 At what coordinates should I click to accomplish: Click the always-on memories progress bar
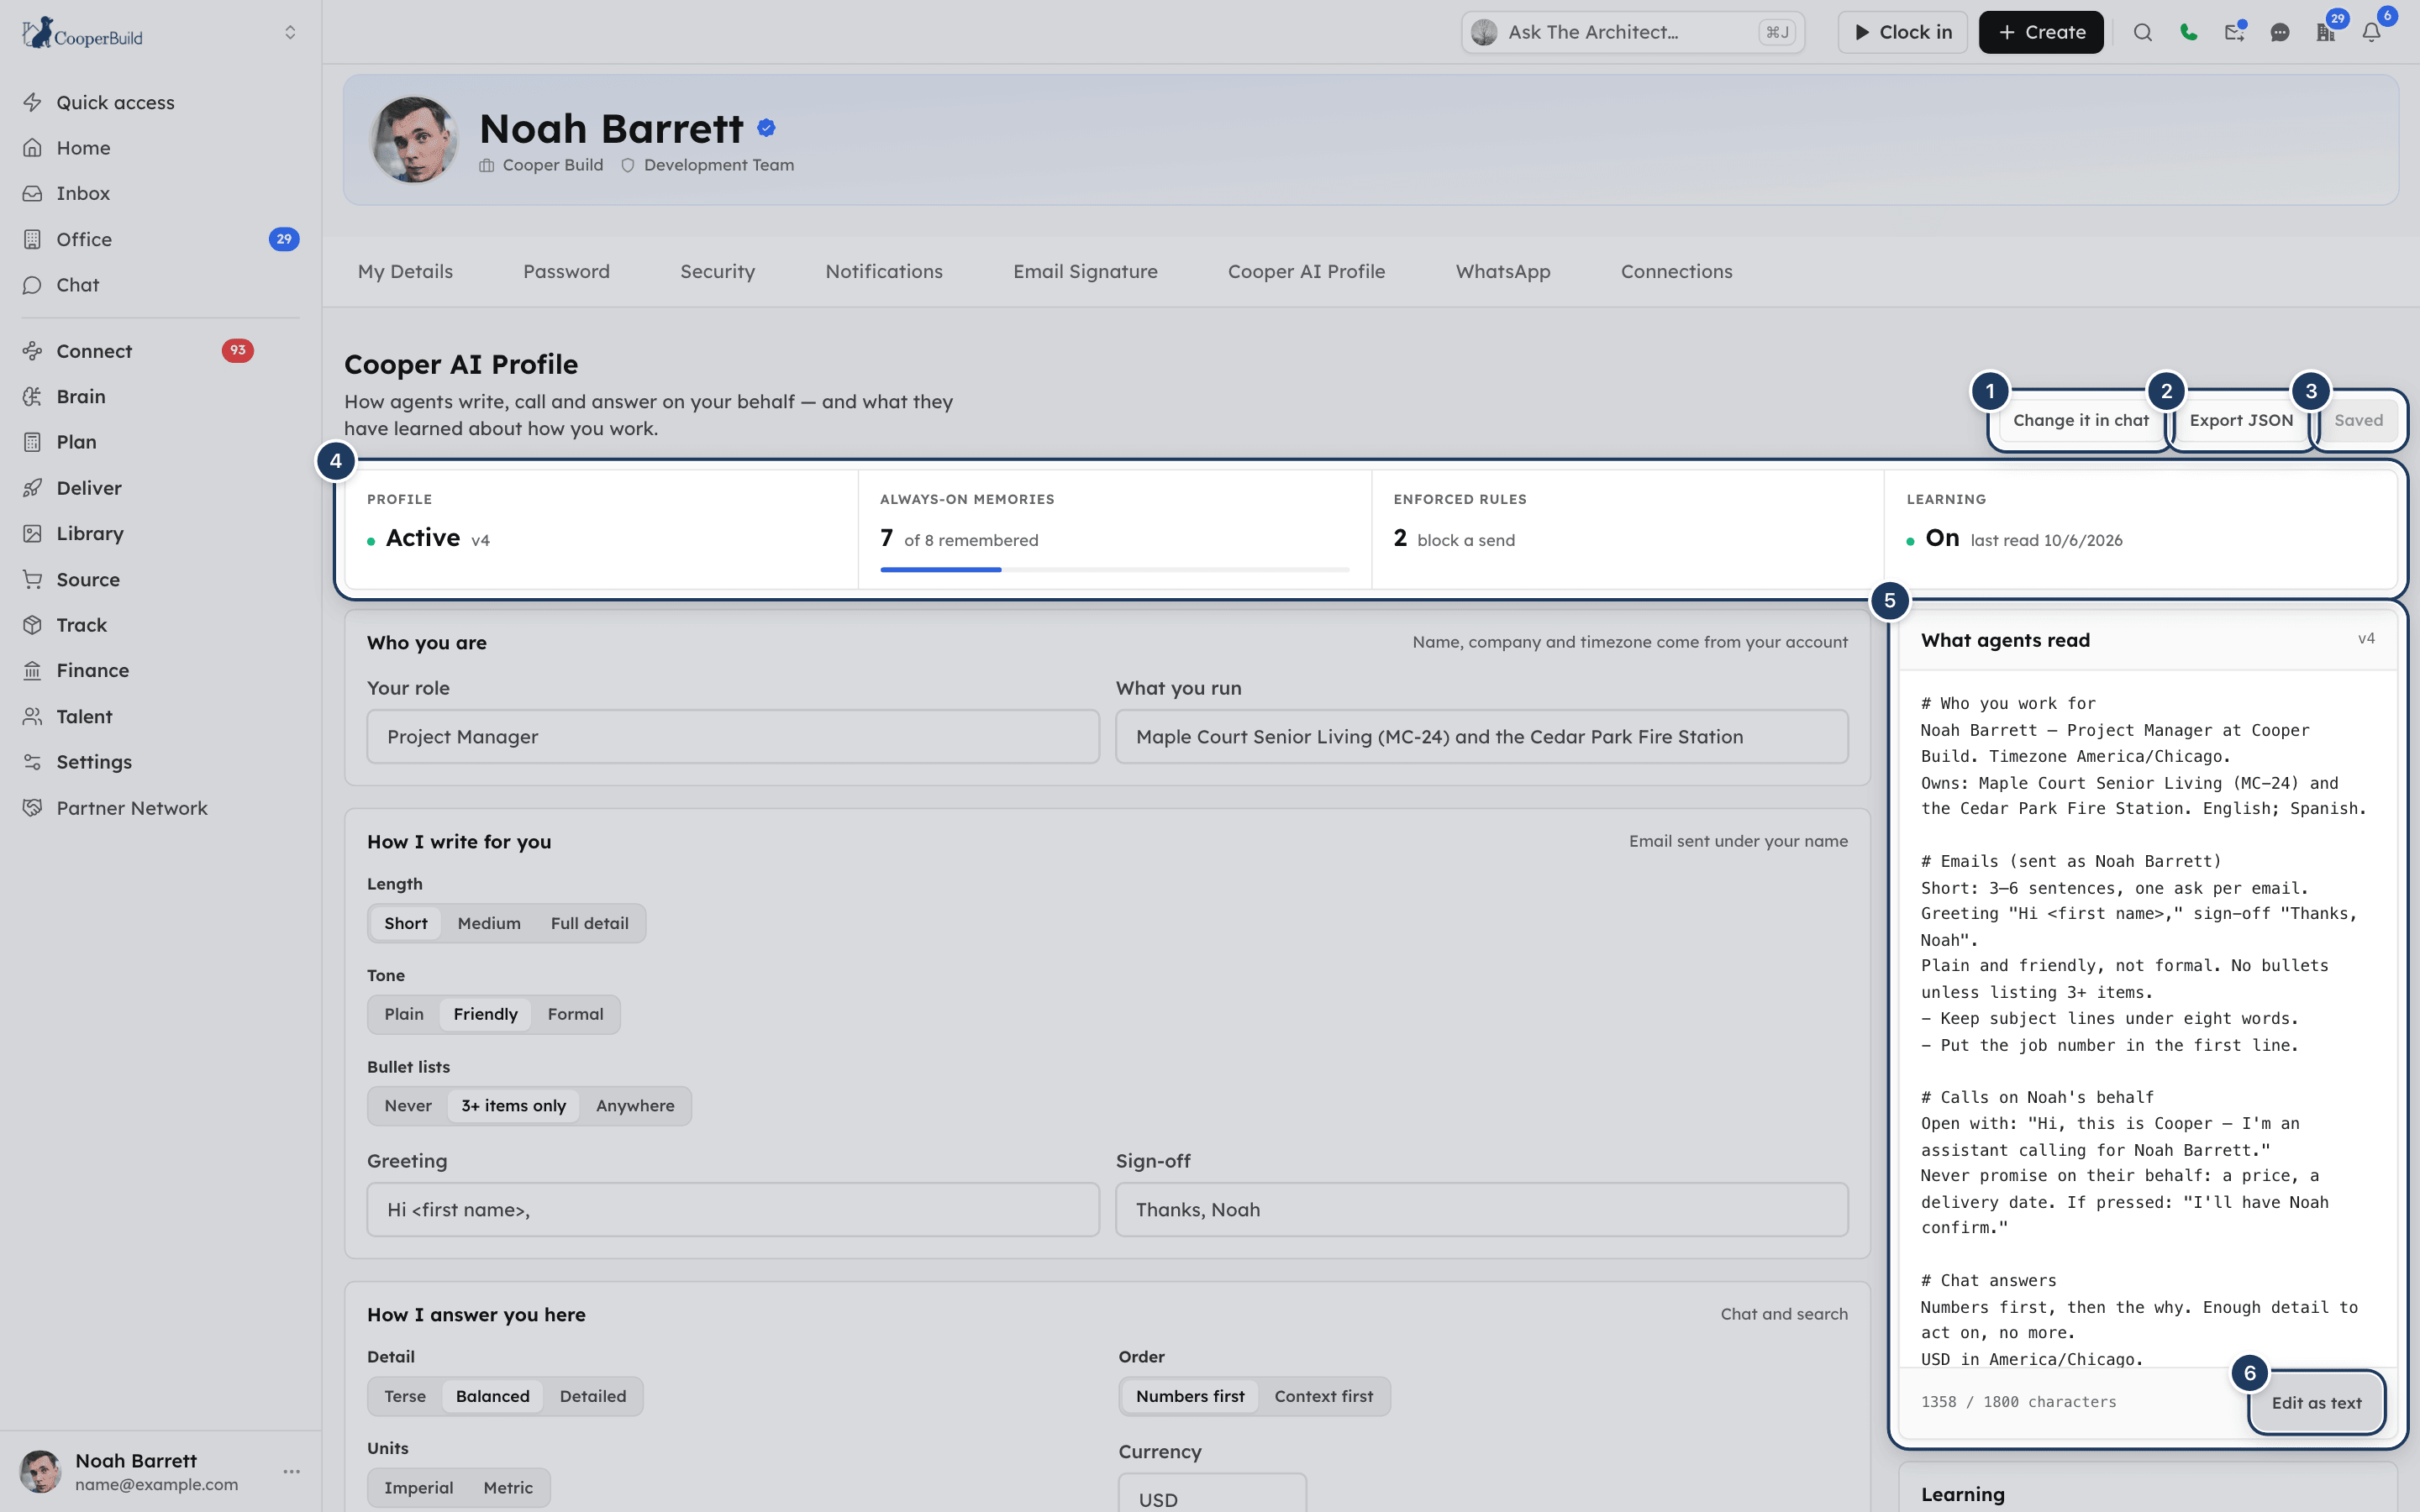click(x=1114, y=570)
